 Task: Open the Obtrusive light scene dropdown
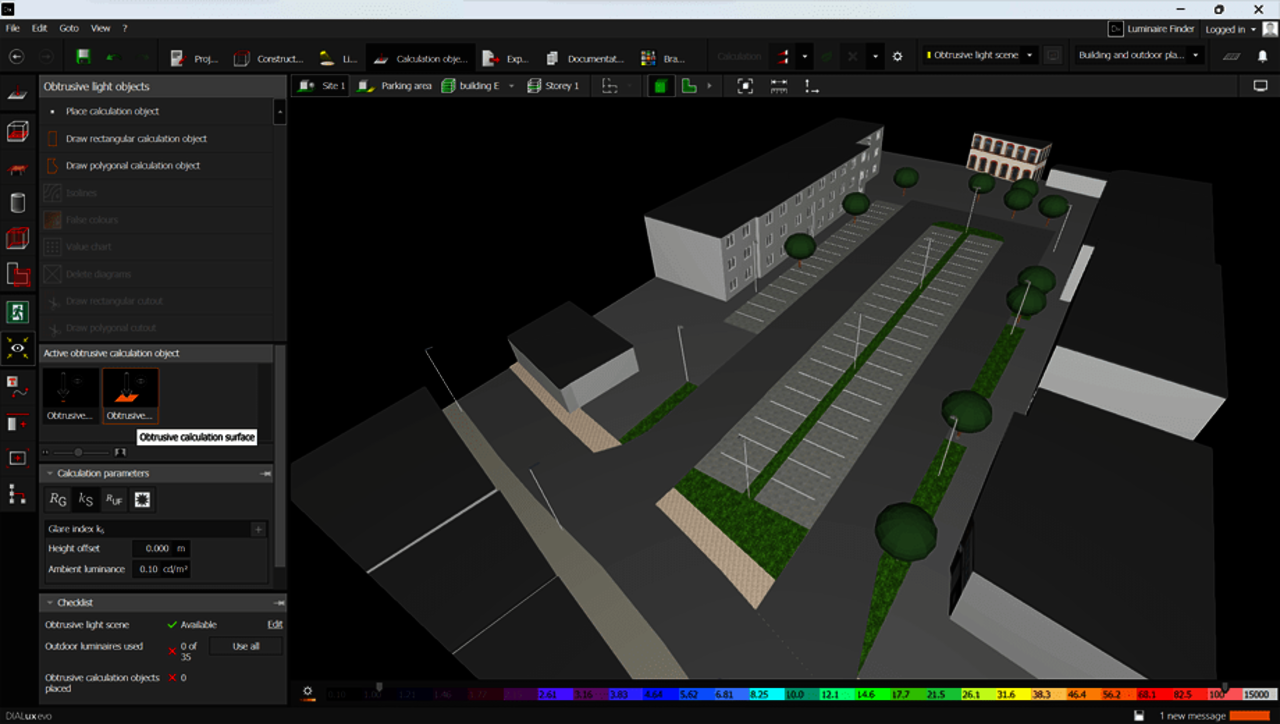(1029, 56)
